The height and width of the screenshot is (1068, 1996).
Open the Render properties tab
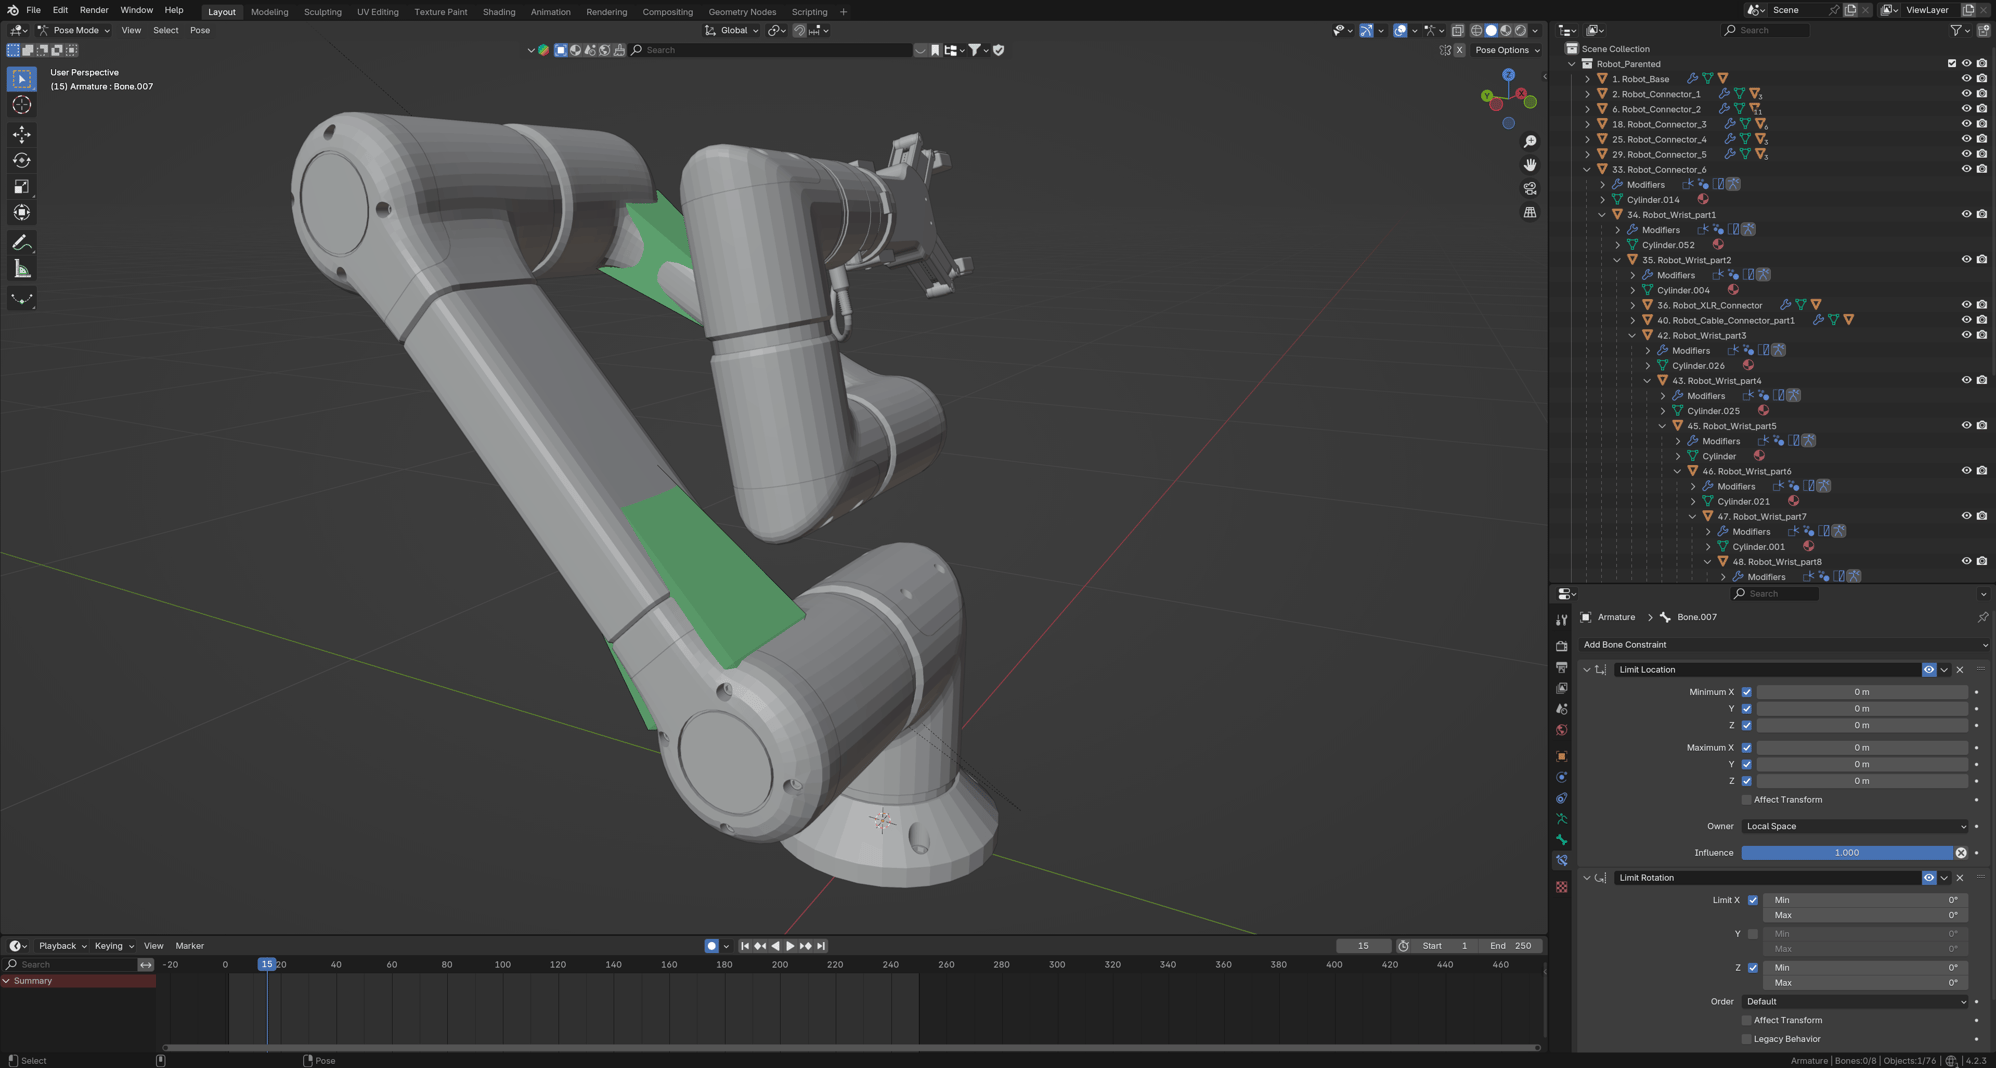[x=1561, y=645]
